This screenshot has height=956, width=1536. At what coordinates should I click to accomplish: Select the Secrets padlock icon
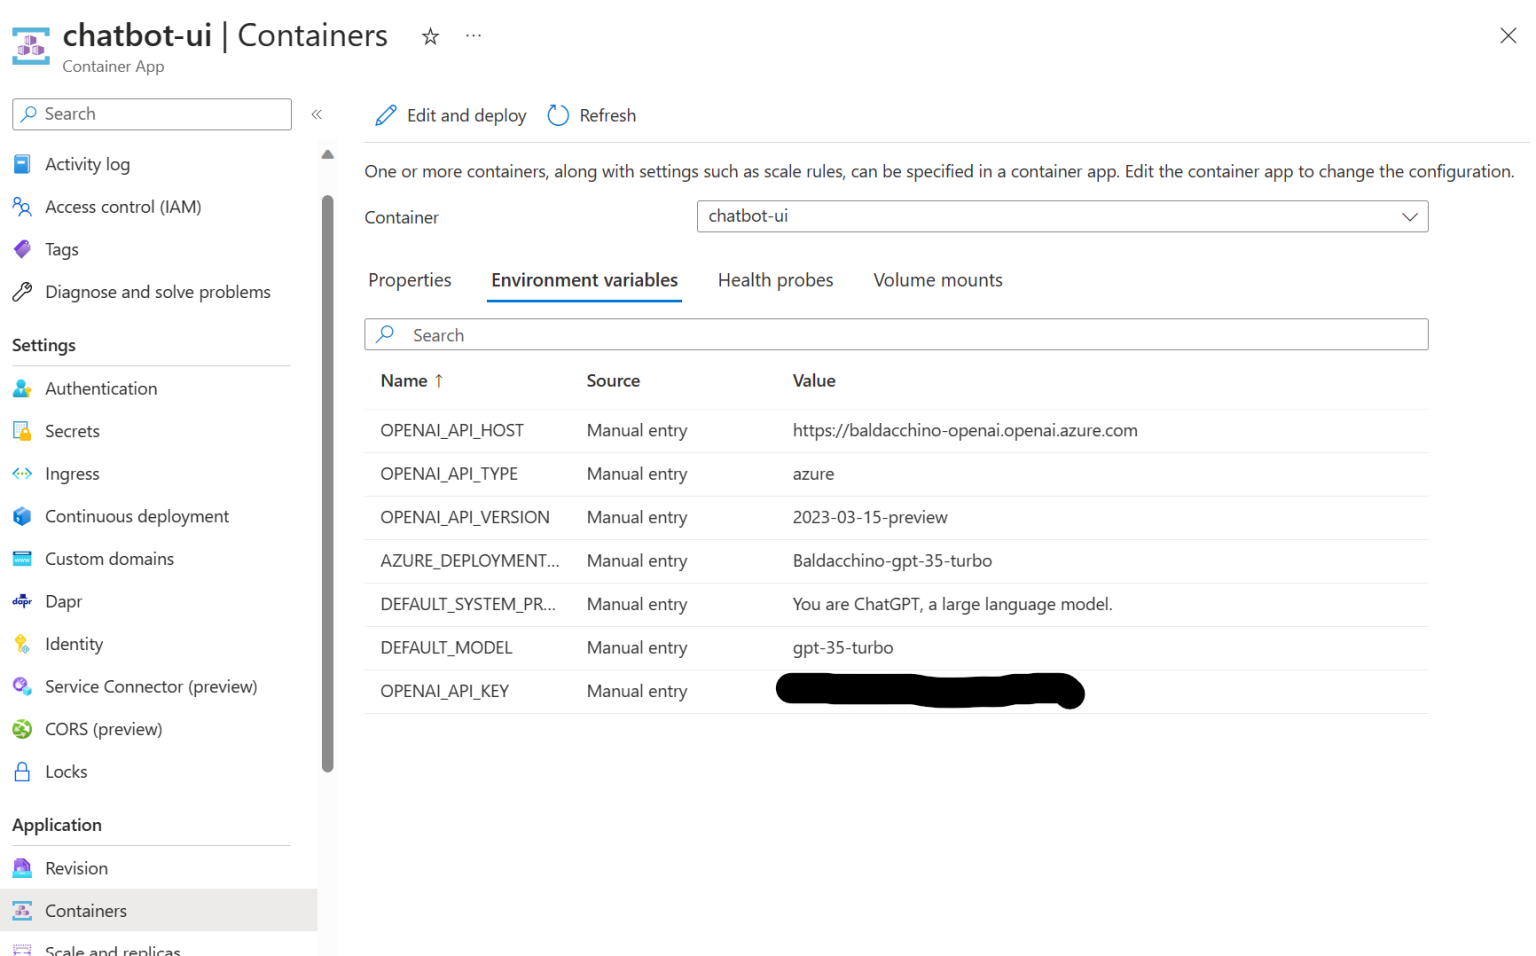[22, 430]
